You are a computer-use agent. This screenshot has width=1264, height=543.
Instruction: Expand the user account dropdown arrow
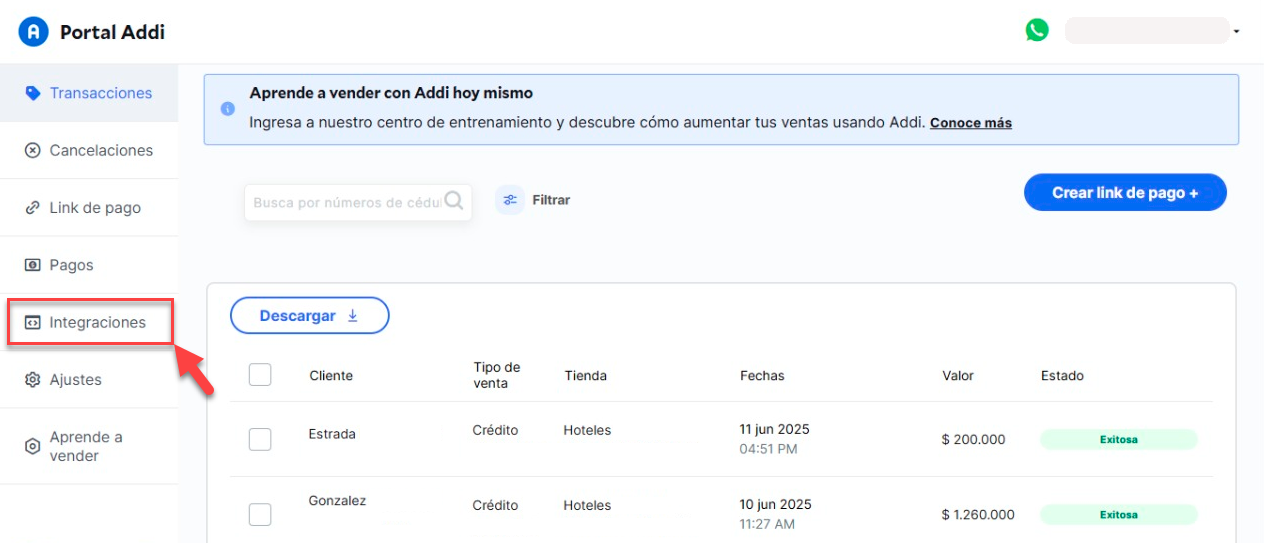point(1237,32)
